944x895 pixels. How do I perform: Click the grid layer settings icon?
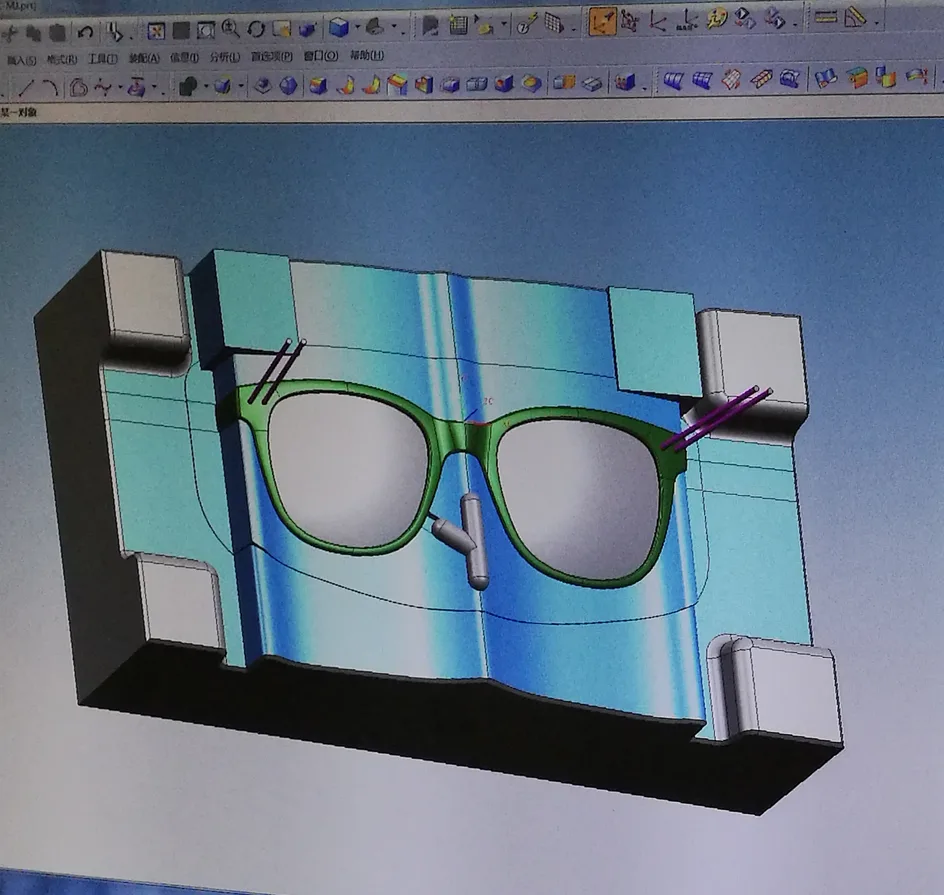458,25
